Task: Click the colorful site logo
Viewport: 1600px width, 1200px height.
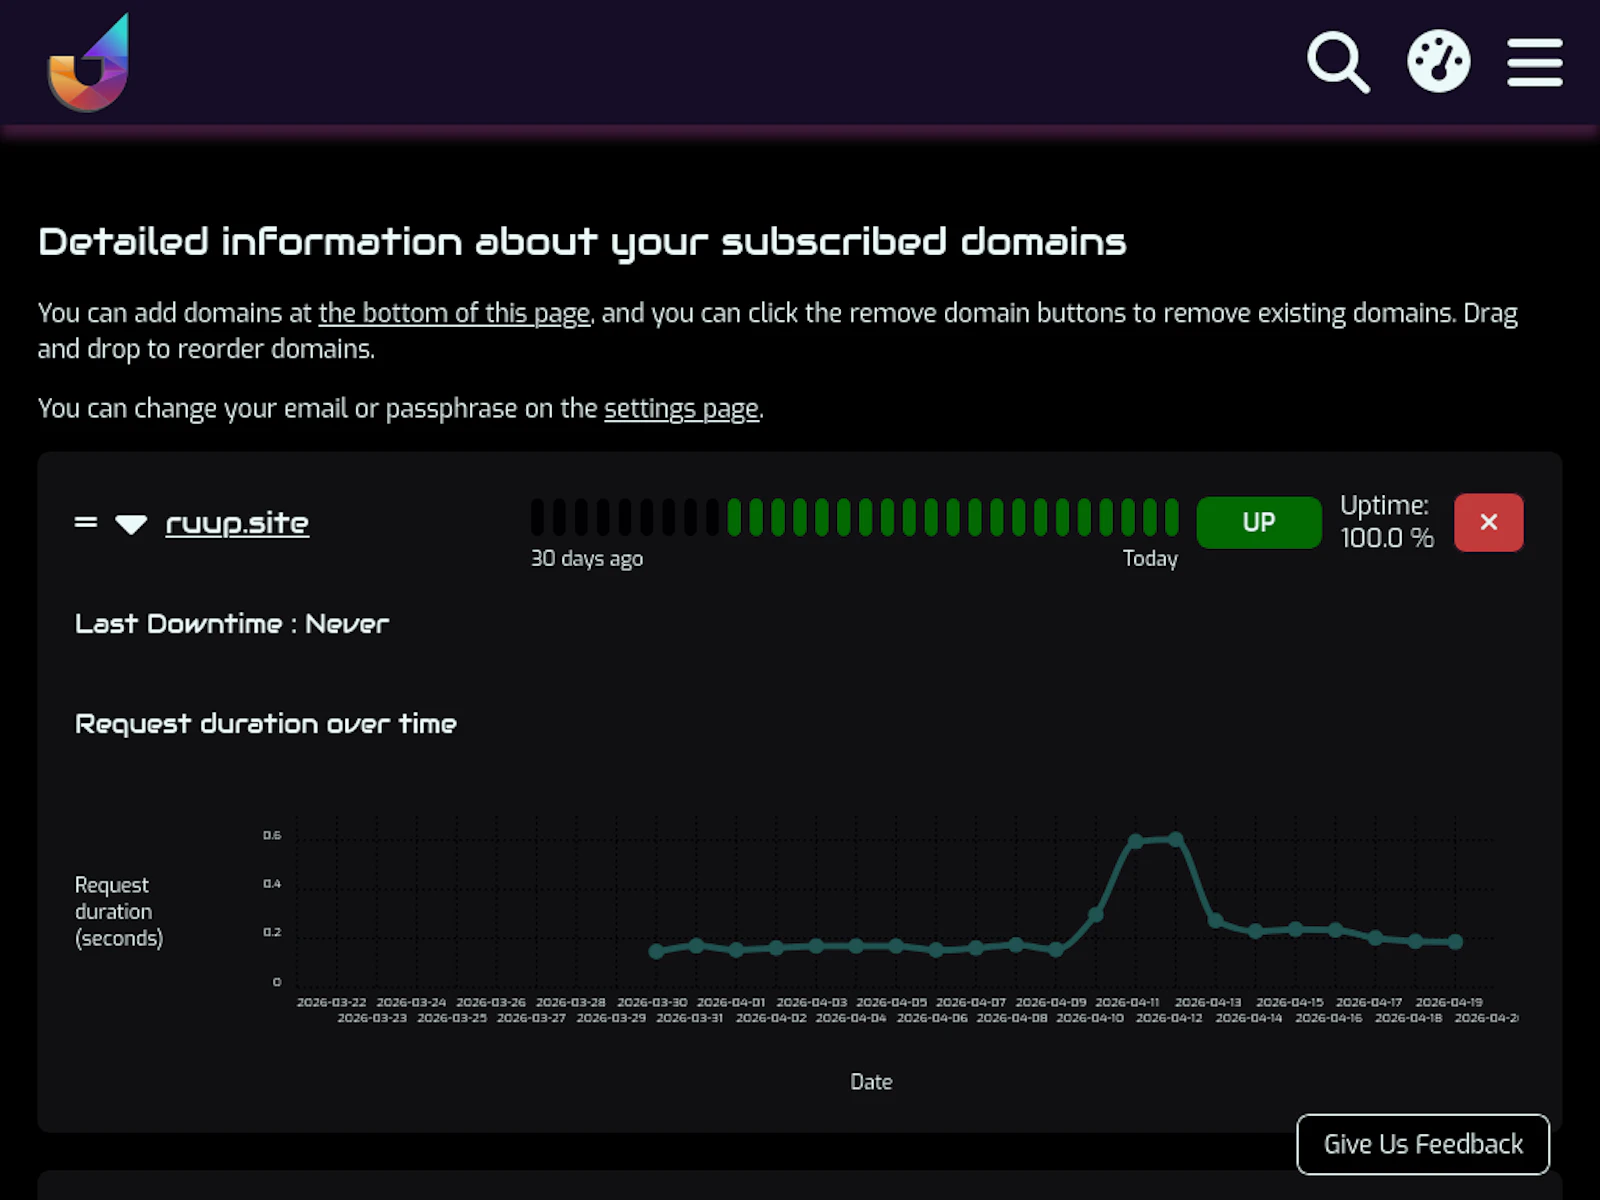Action: [x=89, y=62]
